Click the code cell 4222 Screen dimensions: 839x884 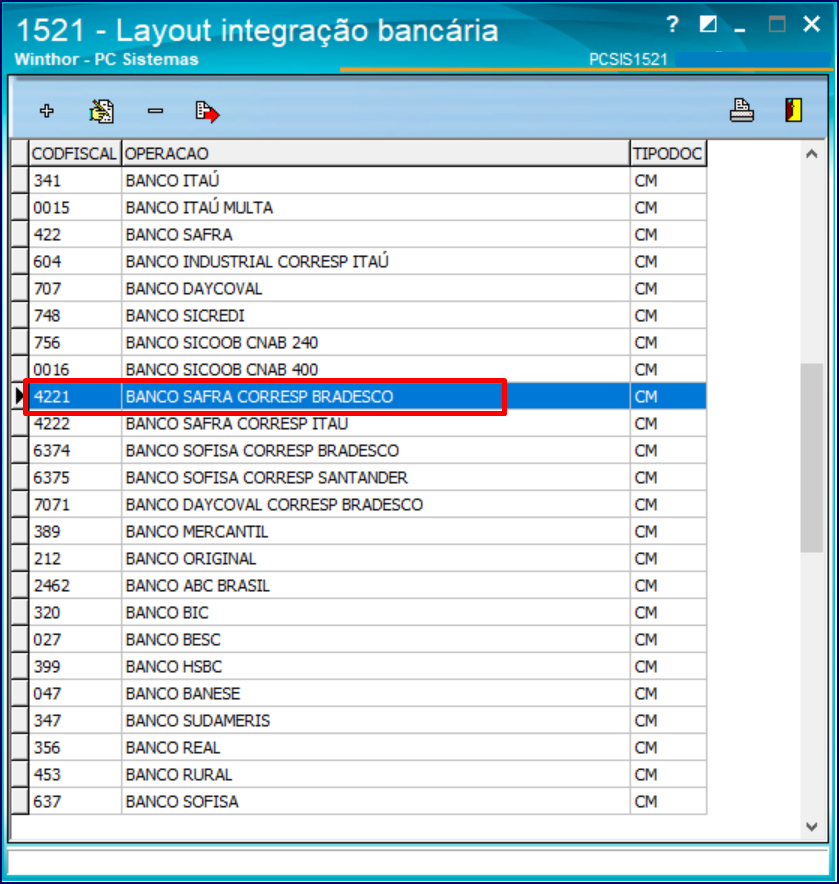(75, 423)
